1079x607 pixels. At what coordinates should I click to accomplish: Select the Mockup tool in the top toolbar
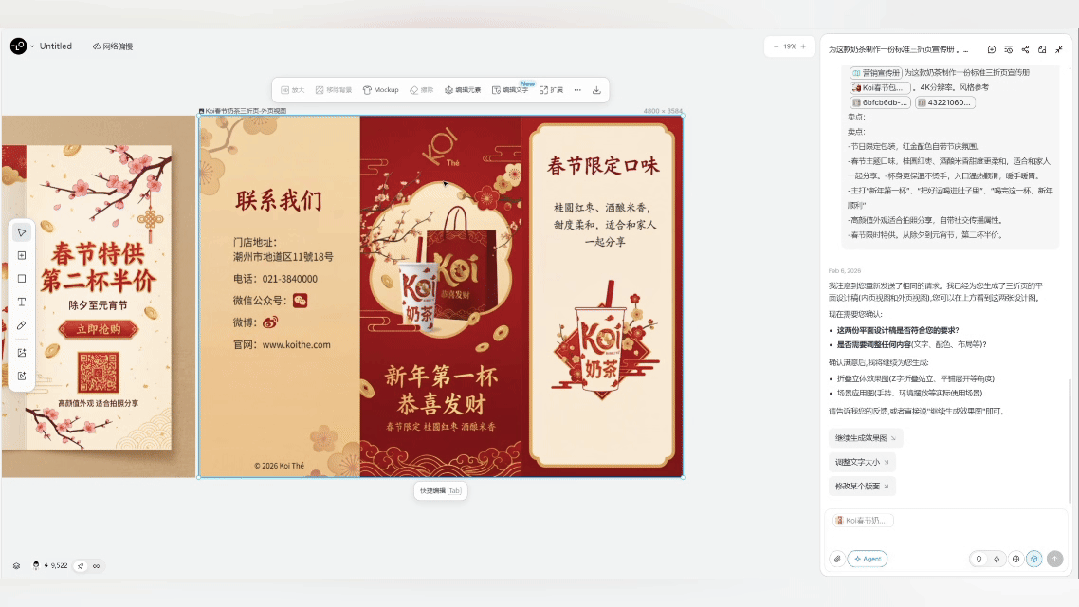click(382, 89)
